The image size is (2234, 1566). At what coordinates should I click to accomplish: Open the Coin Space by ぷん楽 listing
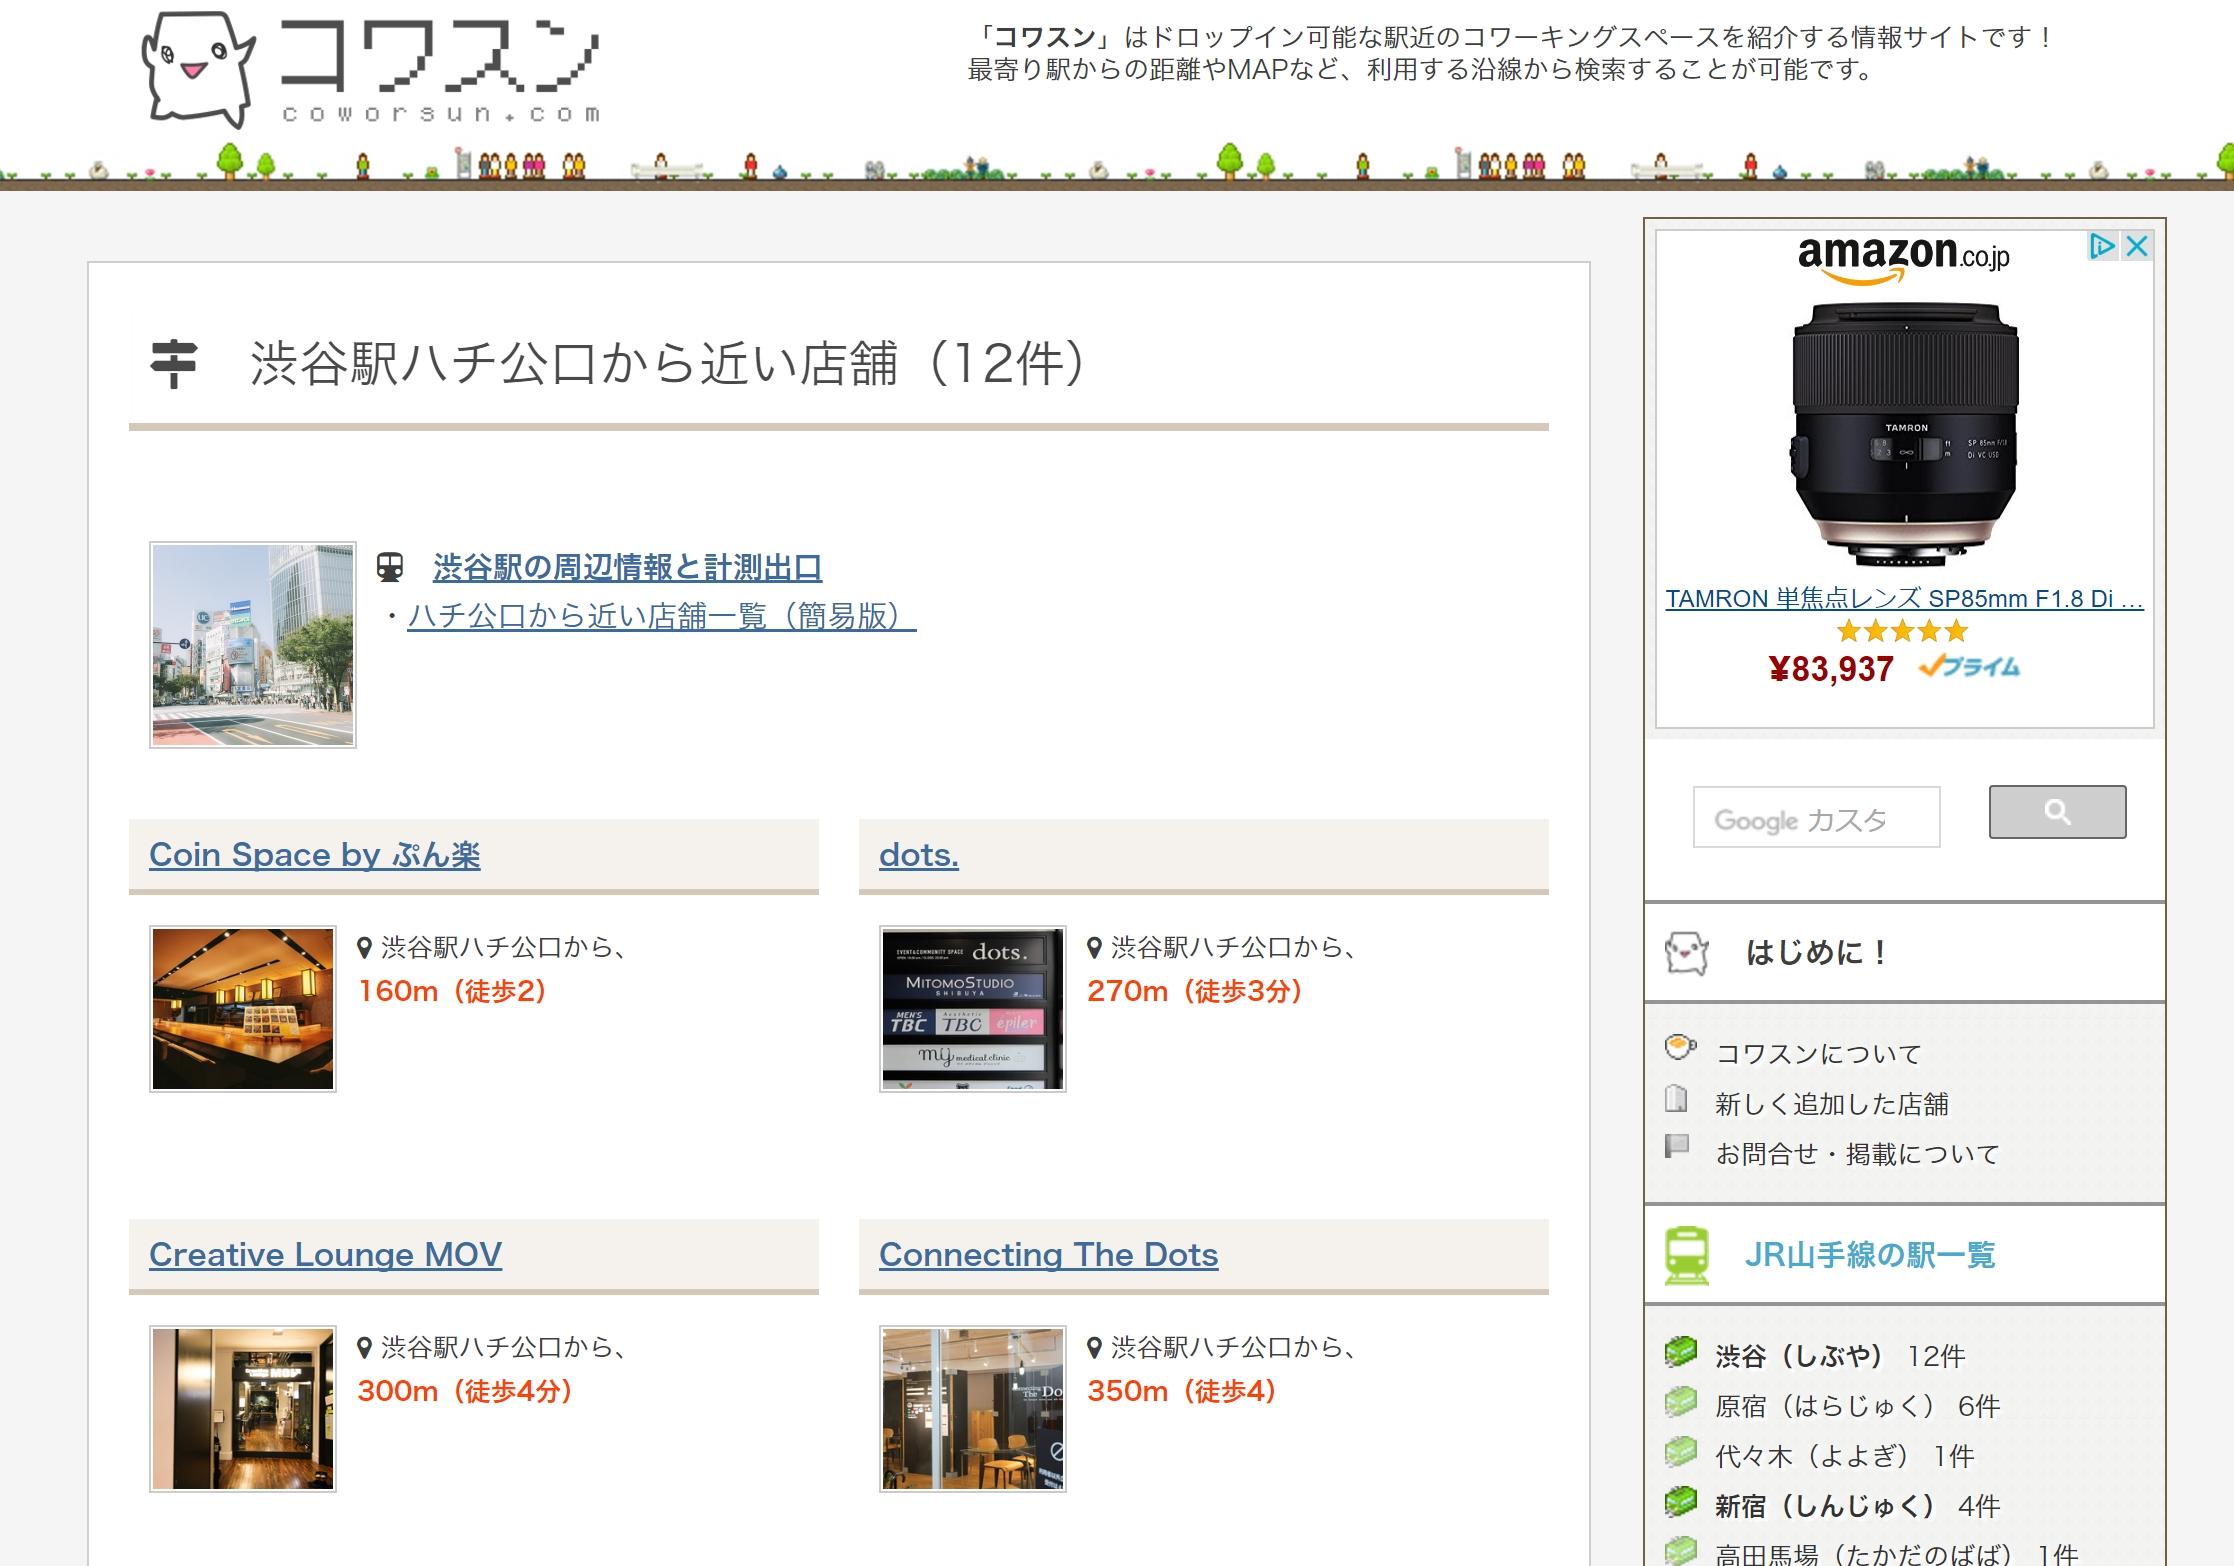click(314, 855)
